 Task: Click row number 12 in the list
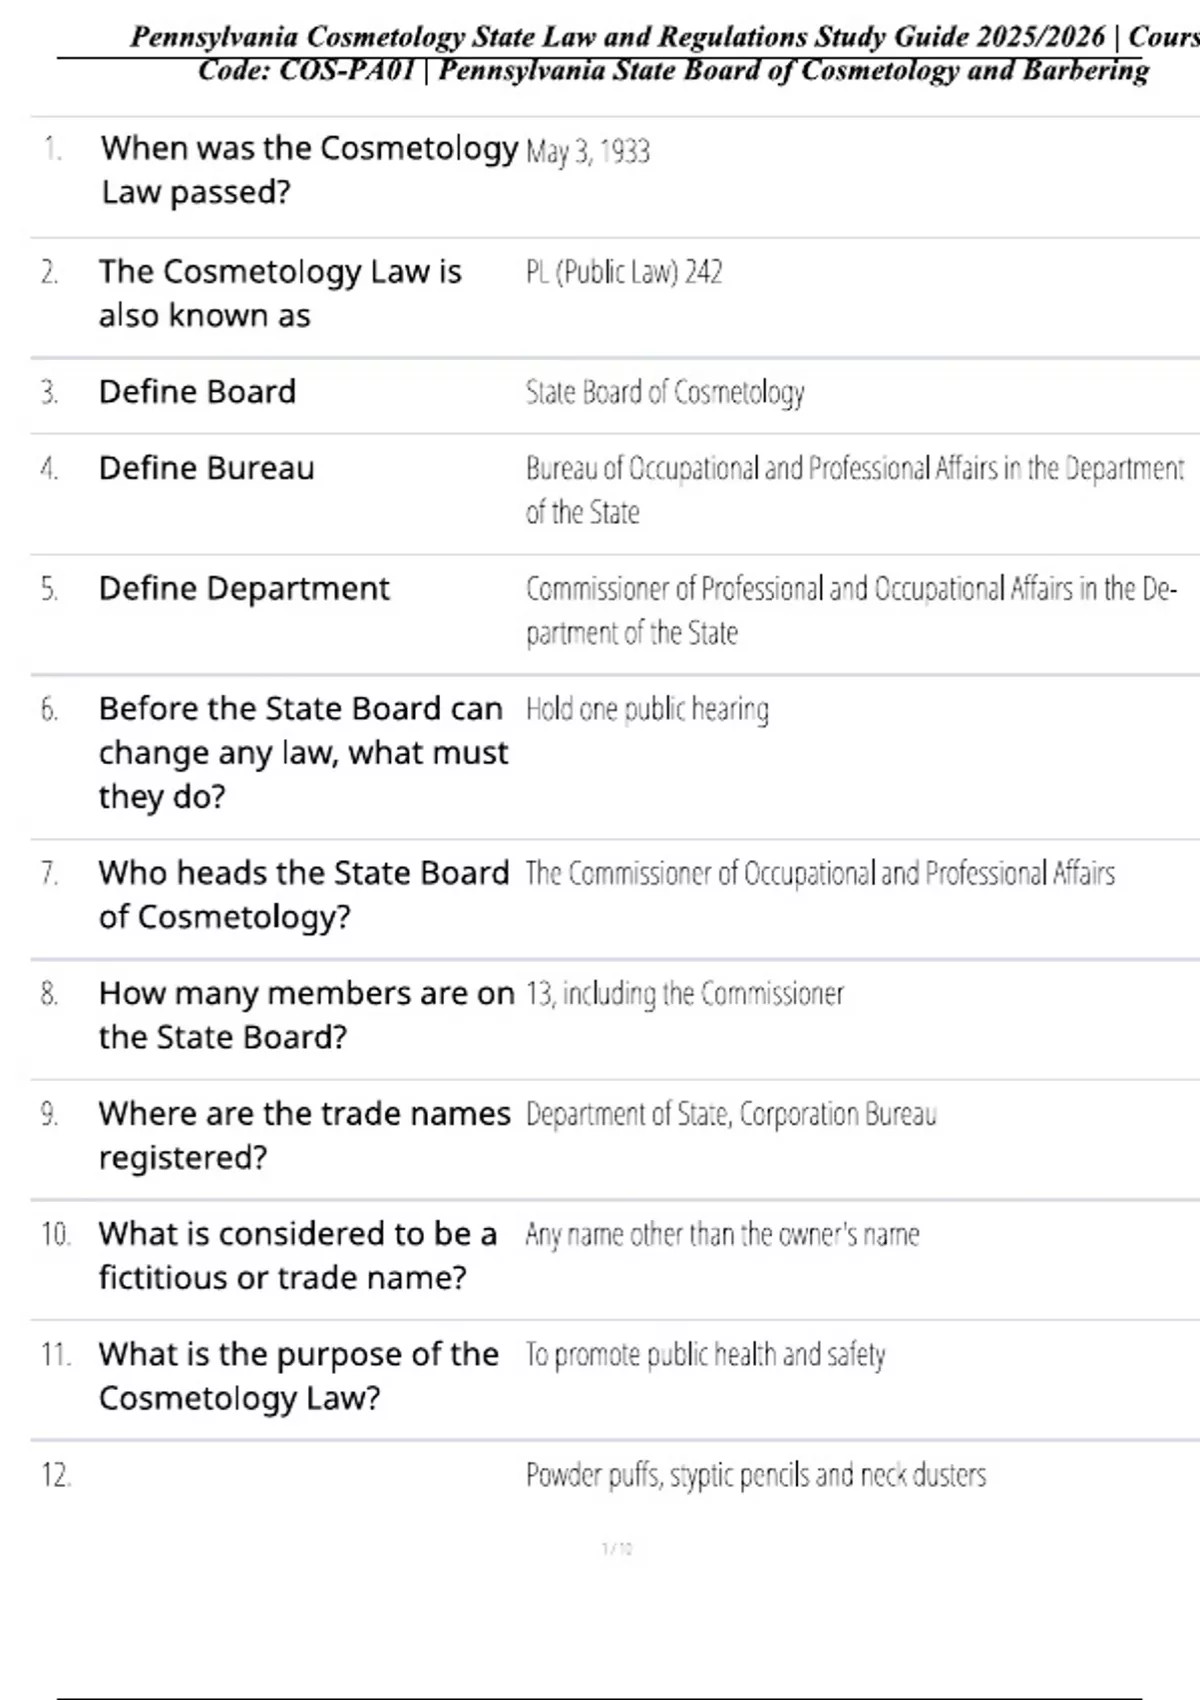[x=56, y=1475]
